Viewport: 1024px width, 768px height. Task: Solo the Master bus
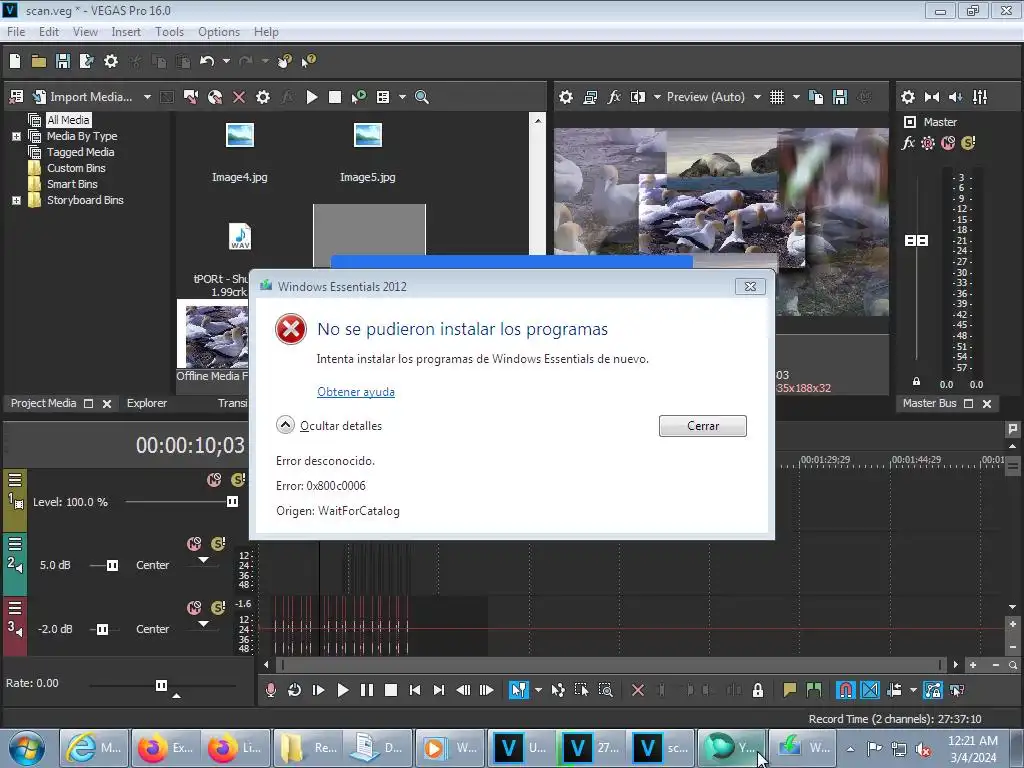click(968, 143)
